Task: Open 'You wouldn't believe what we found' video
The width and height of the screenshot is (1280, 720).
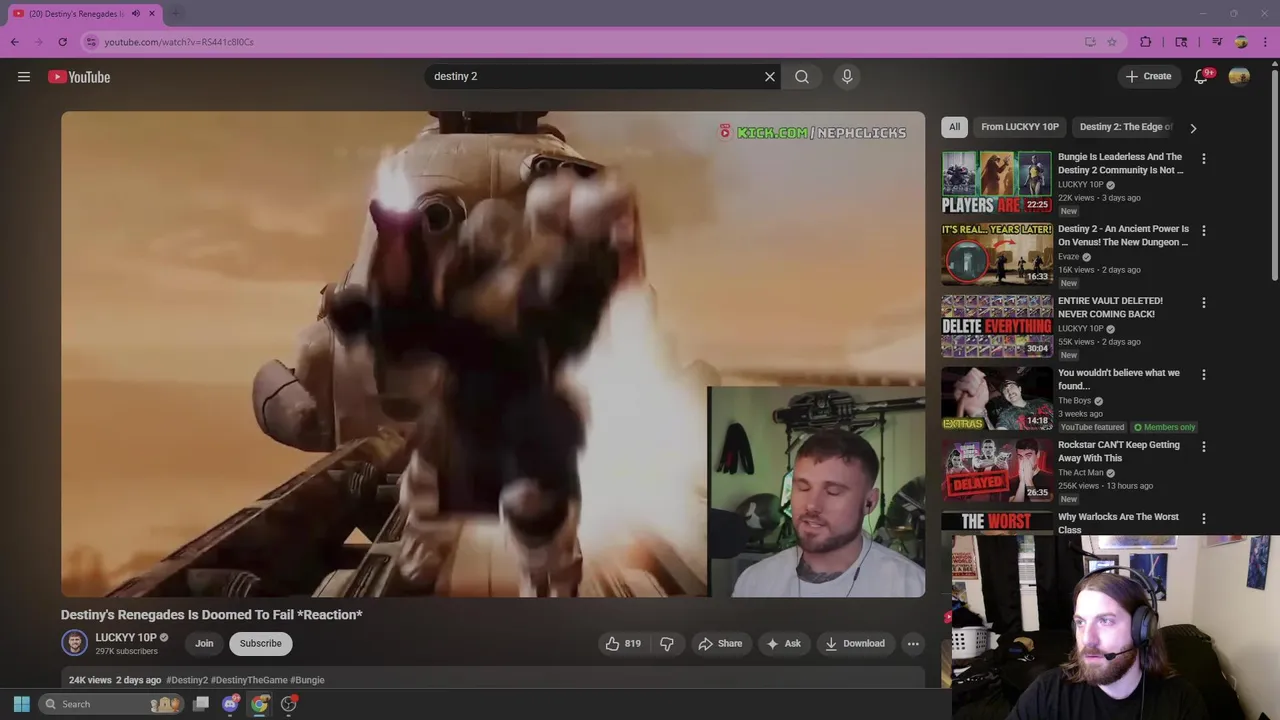Action: [996, 398]
